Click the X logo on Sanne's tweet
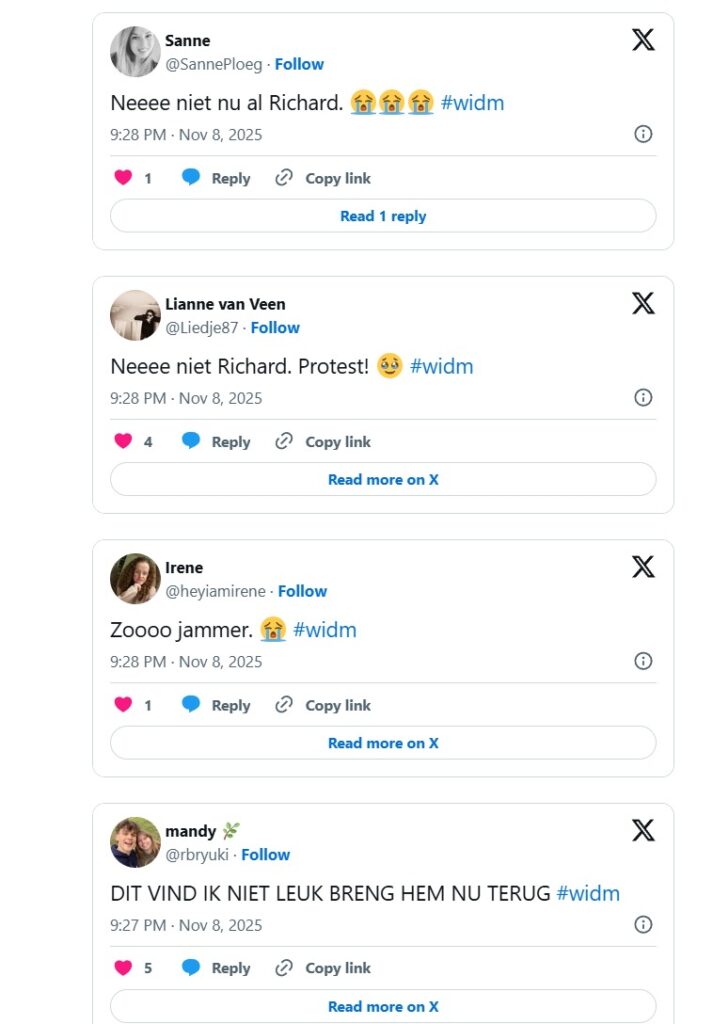The image size is (713, 1024). 643,40
